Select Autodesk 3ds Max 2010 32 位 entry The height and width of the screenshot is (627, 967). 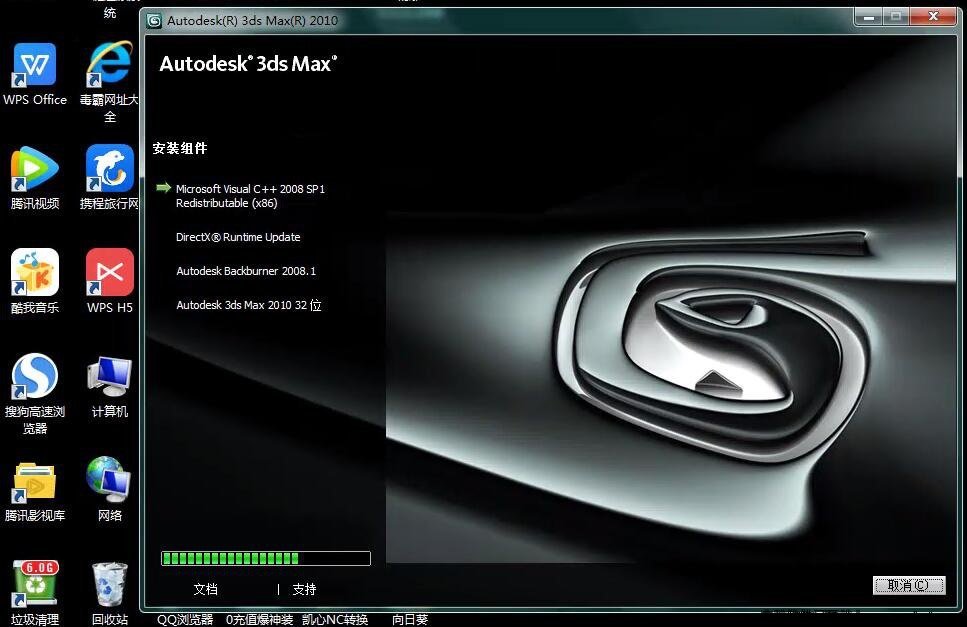[x=249, y=305]
